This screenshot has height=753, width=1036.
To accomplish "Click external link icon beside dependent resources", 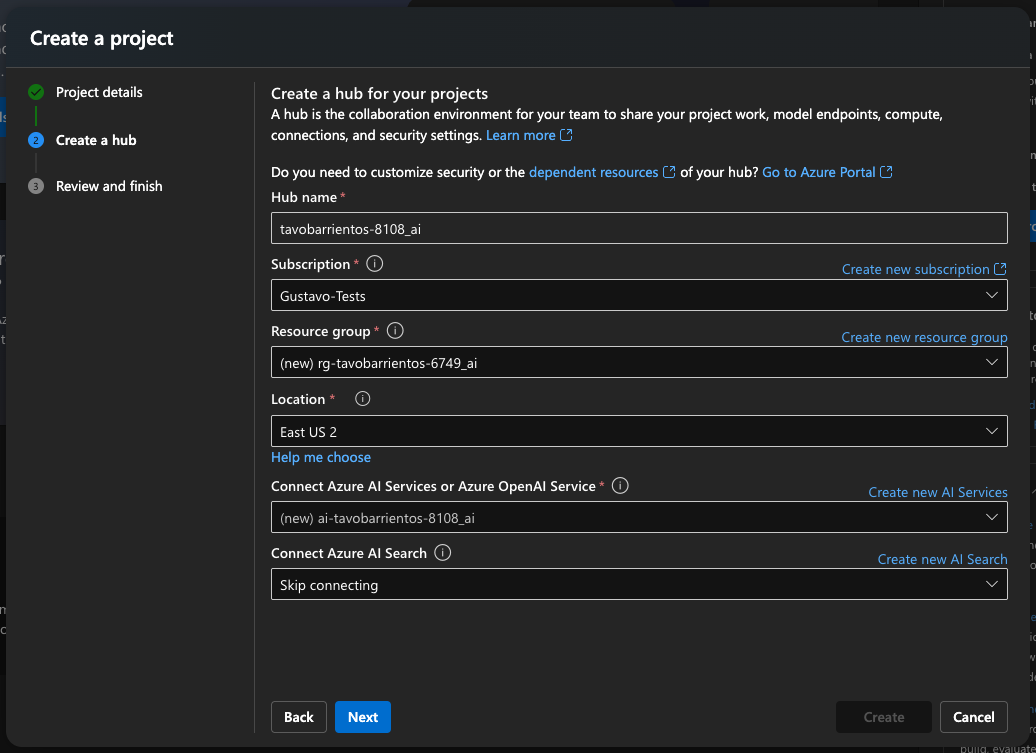I will [669, 172].
